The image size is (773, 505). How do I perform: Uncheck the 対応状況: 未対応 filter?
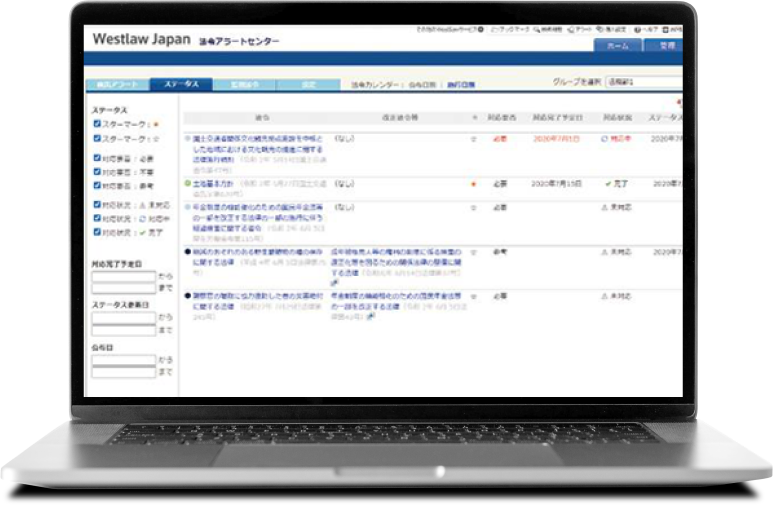click(97, 204)
